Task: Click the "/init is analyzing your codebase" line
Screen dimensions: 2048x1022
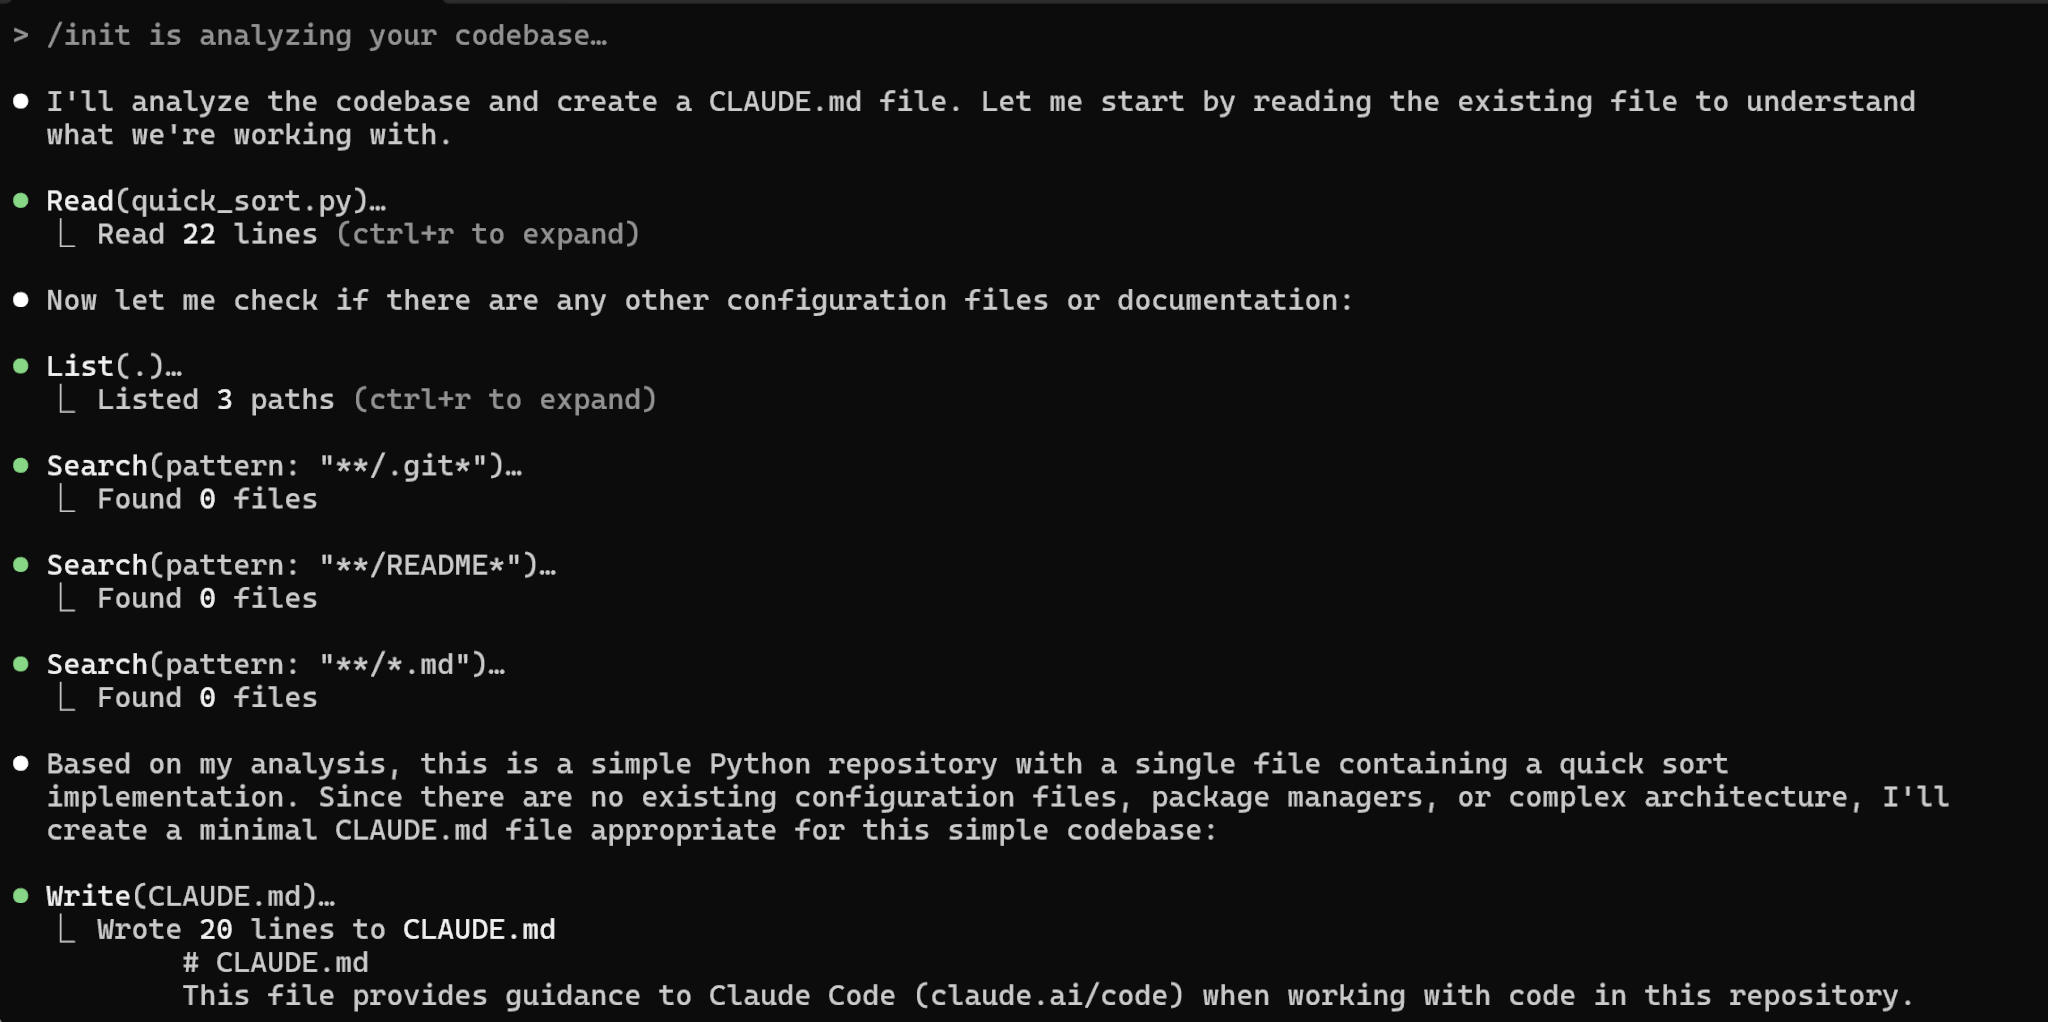Action: 327,36
